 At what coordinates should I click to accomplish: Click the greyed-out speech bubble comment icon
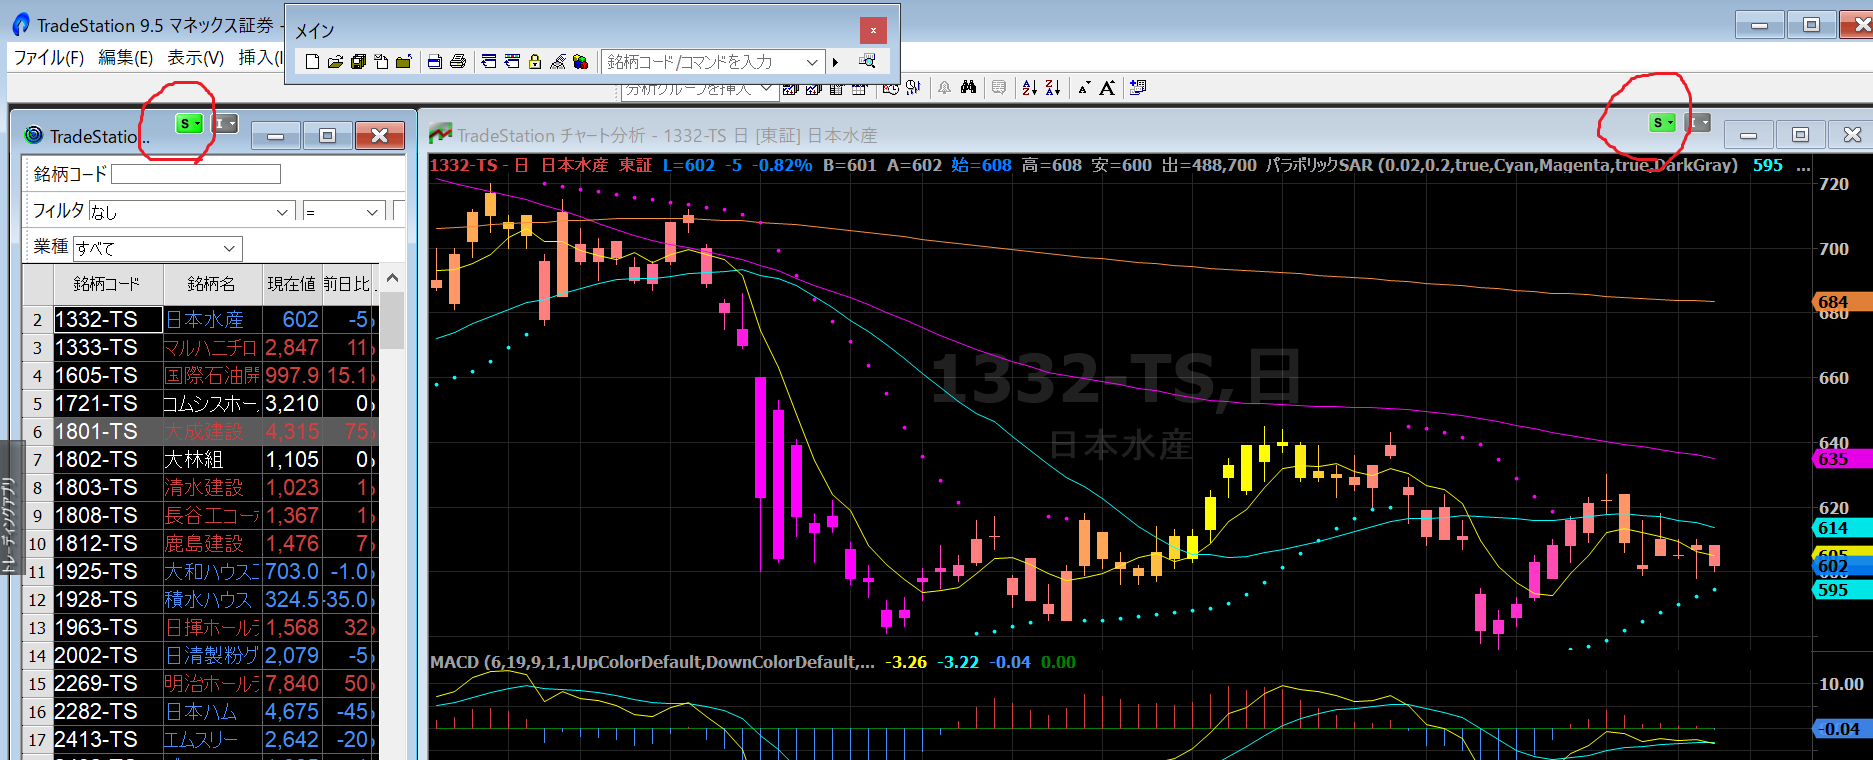998,88
